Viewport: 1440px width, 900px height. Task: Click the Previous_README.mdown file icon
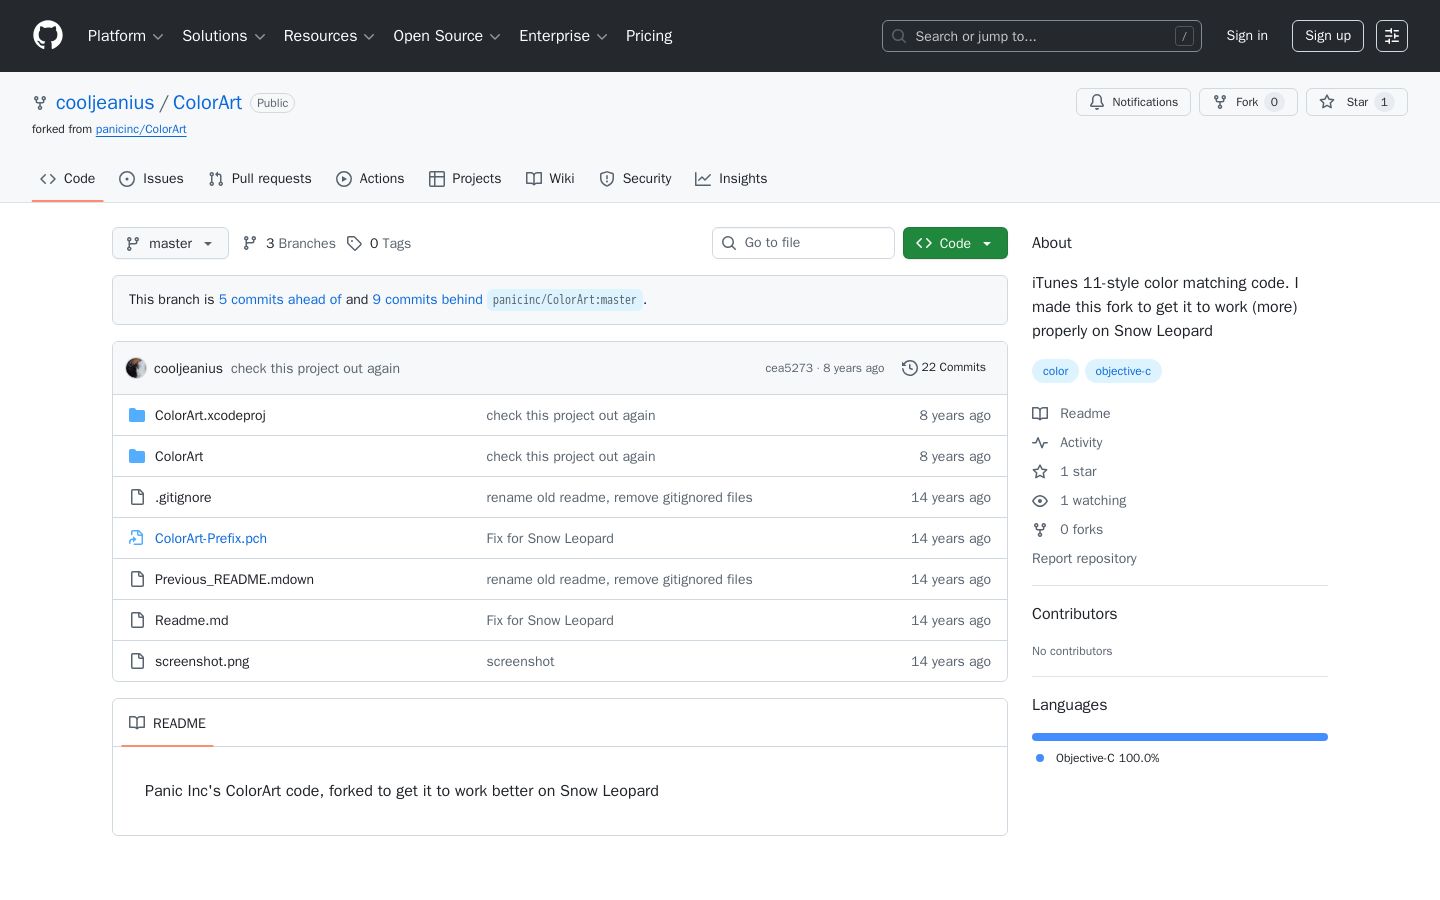tap(137, 579)
